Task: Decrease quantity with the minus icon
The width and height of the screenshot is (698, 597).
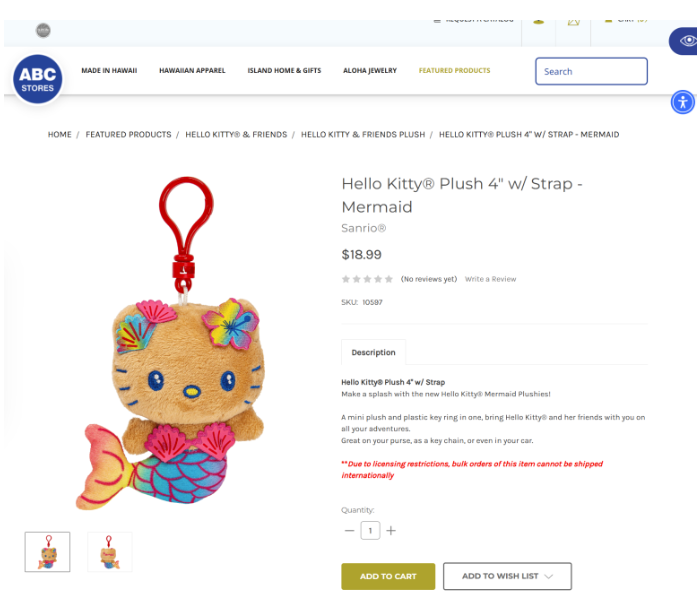Action: pos(349,531)
